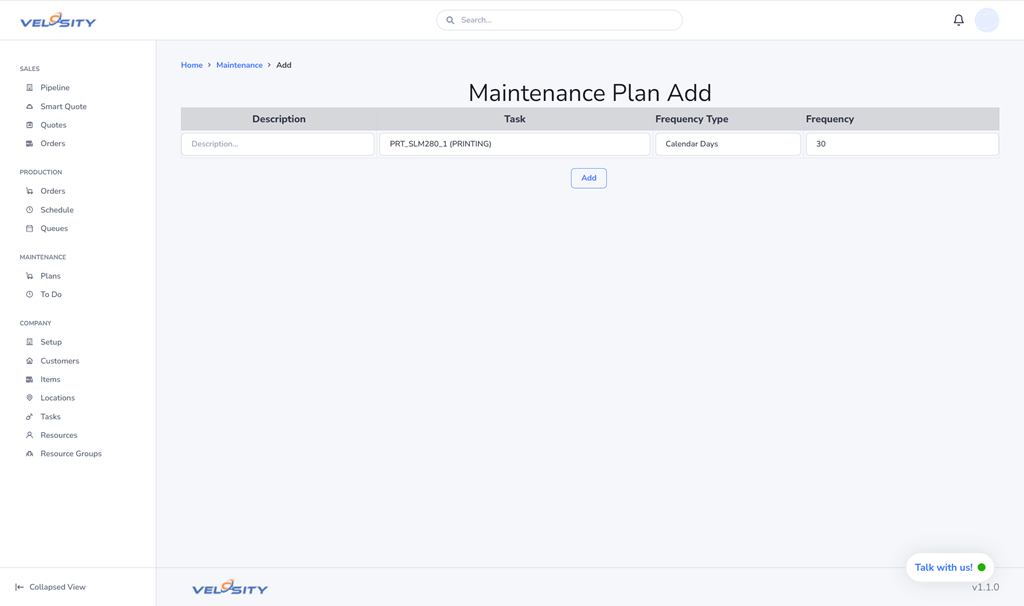Viewport: 1024px width, 606px height.
Task: Open Maintenance Plans in the sidebar
Action: [50, 276]
